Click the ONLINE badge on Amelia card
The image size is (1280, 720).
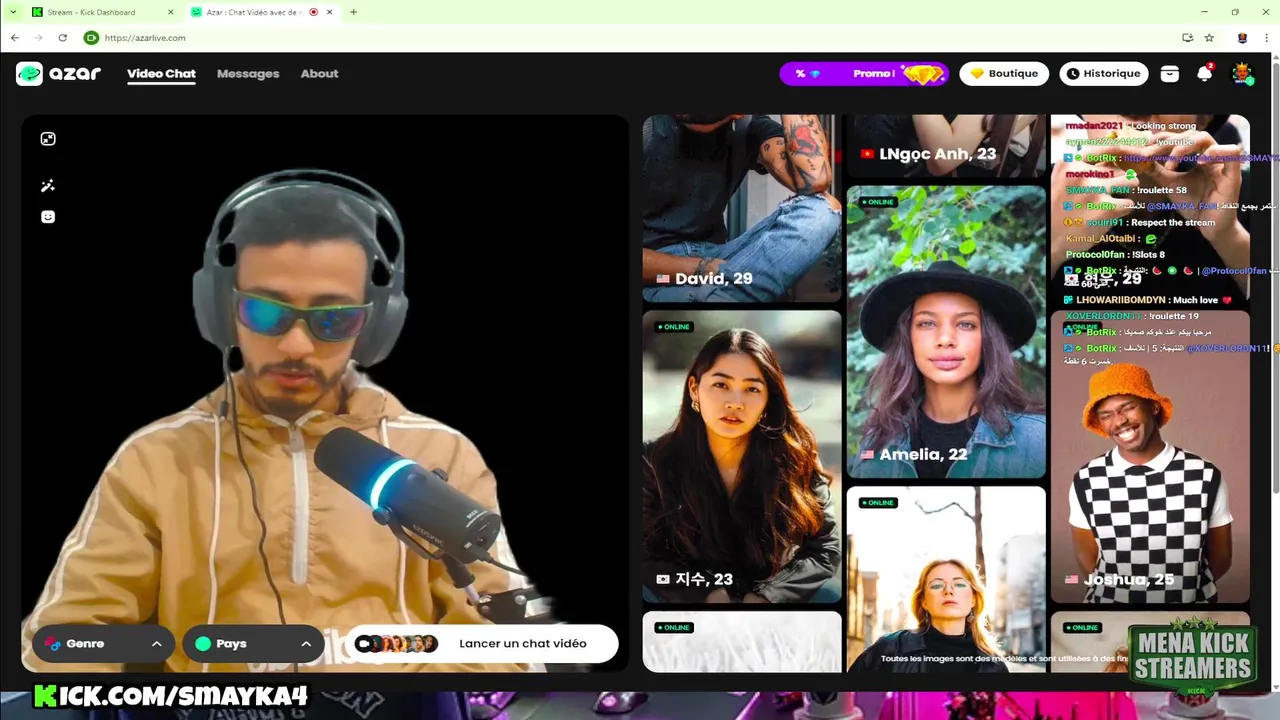878,202
